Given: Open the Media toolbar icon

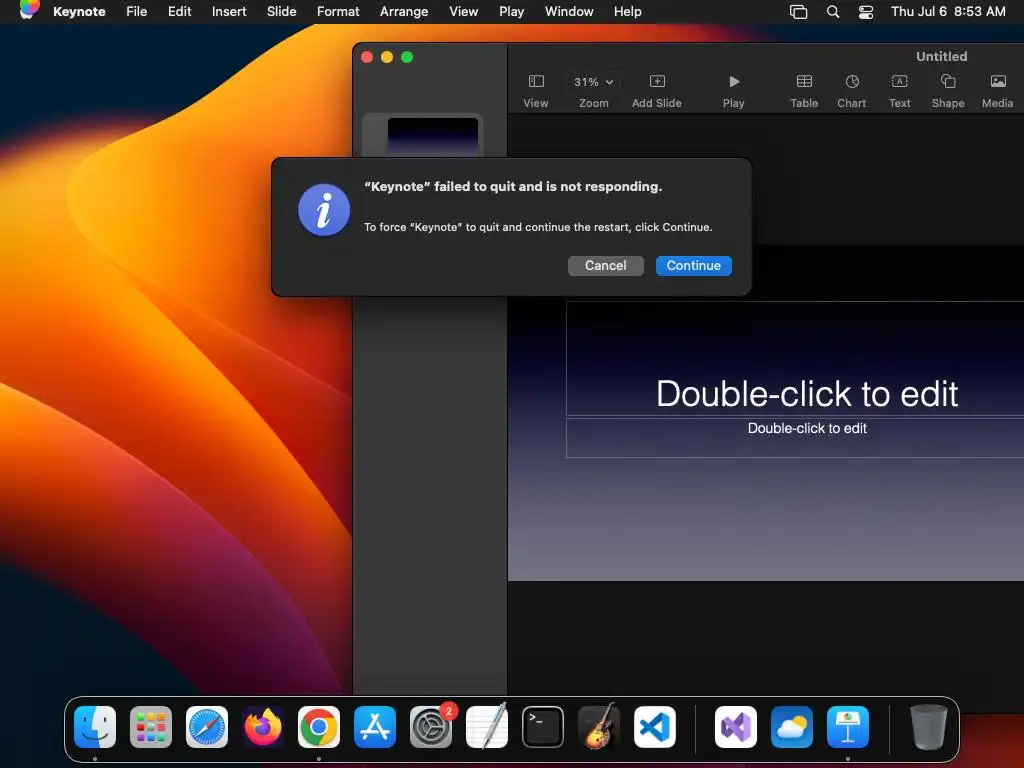Looking at the screenshot, I should tap(998, 82).
